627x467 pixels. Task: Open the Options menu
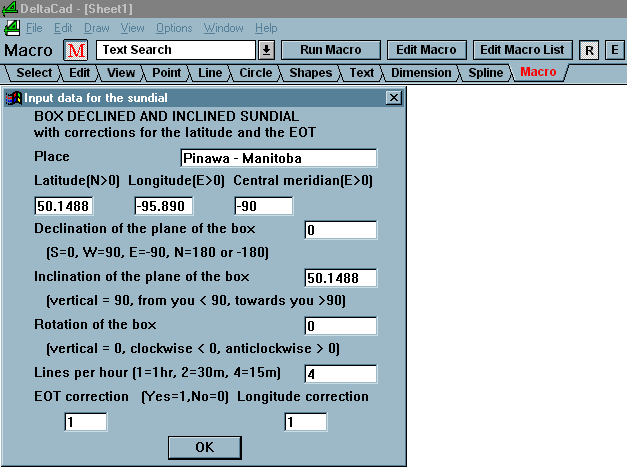coord(174,28)
